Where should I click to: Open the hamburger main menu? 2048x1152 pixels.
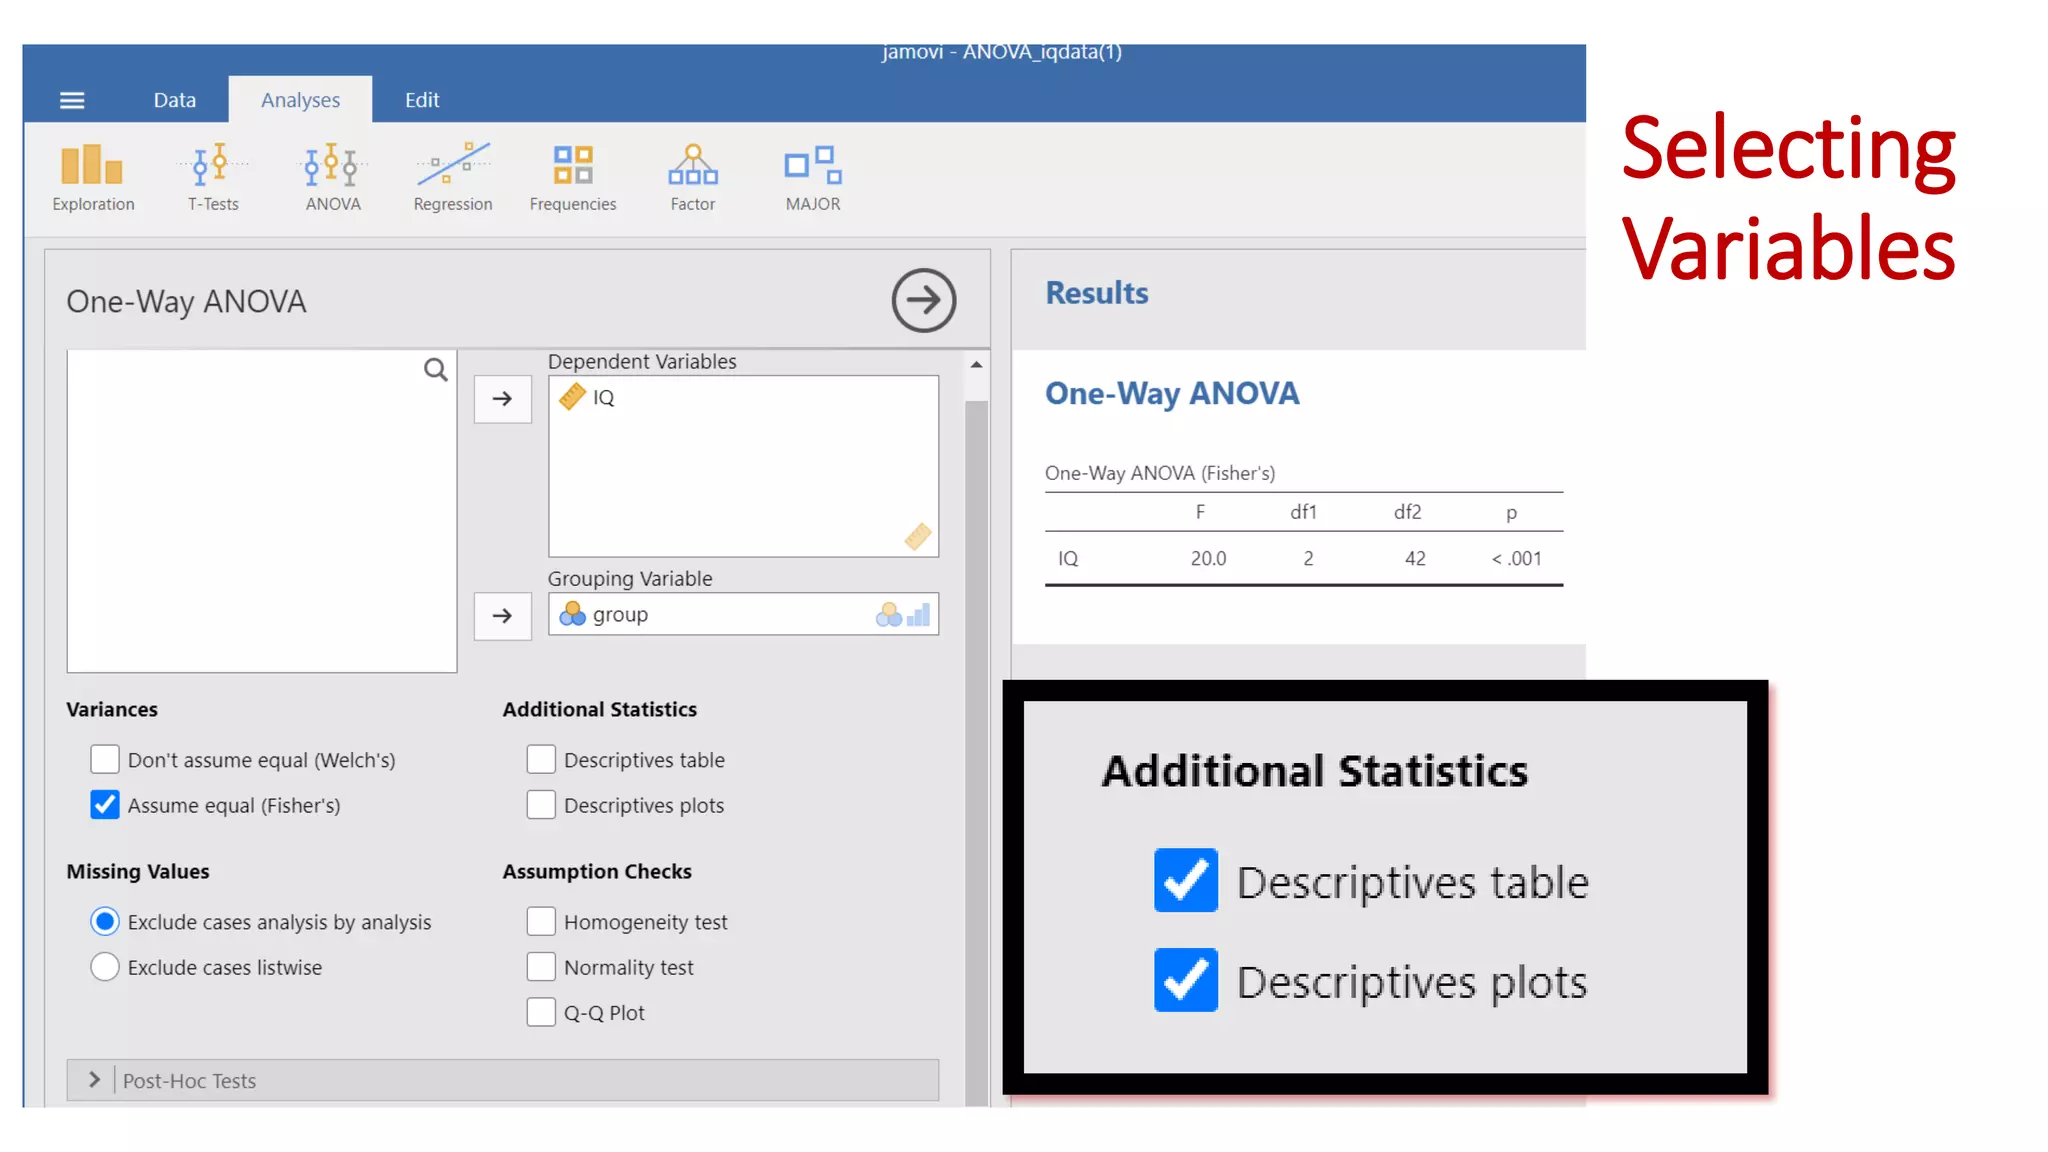click(x=72, y=100)
